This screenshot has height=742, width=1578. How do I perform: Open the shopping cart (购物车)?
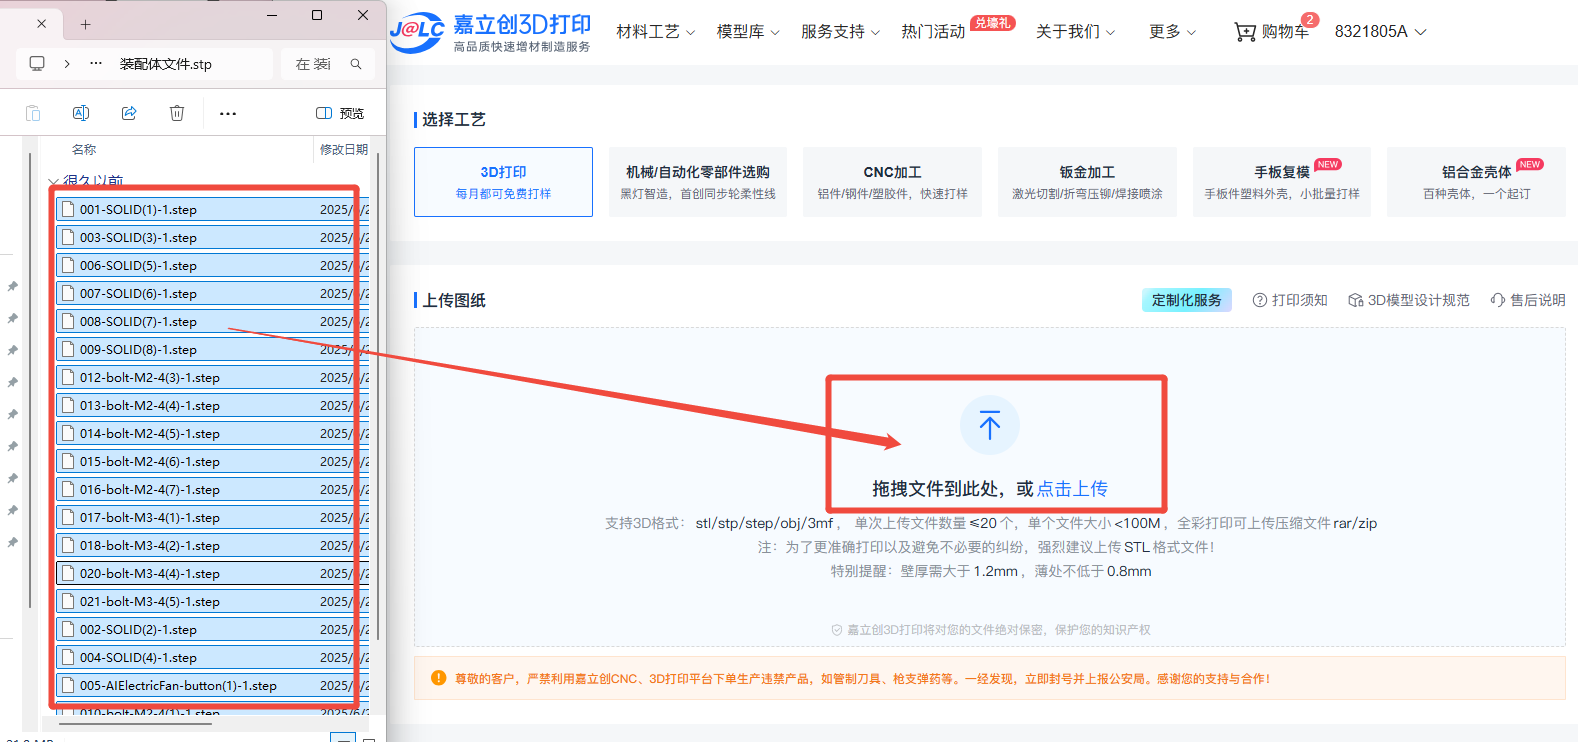[1272, 32]
